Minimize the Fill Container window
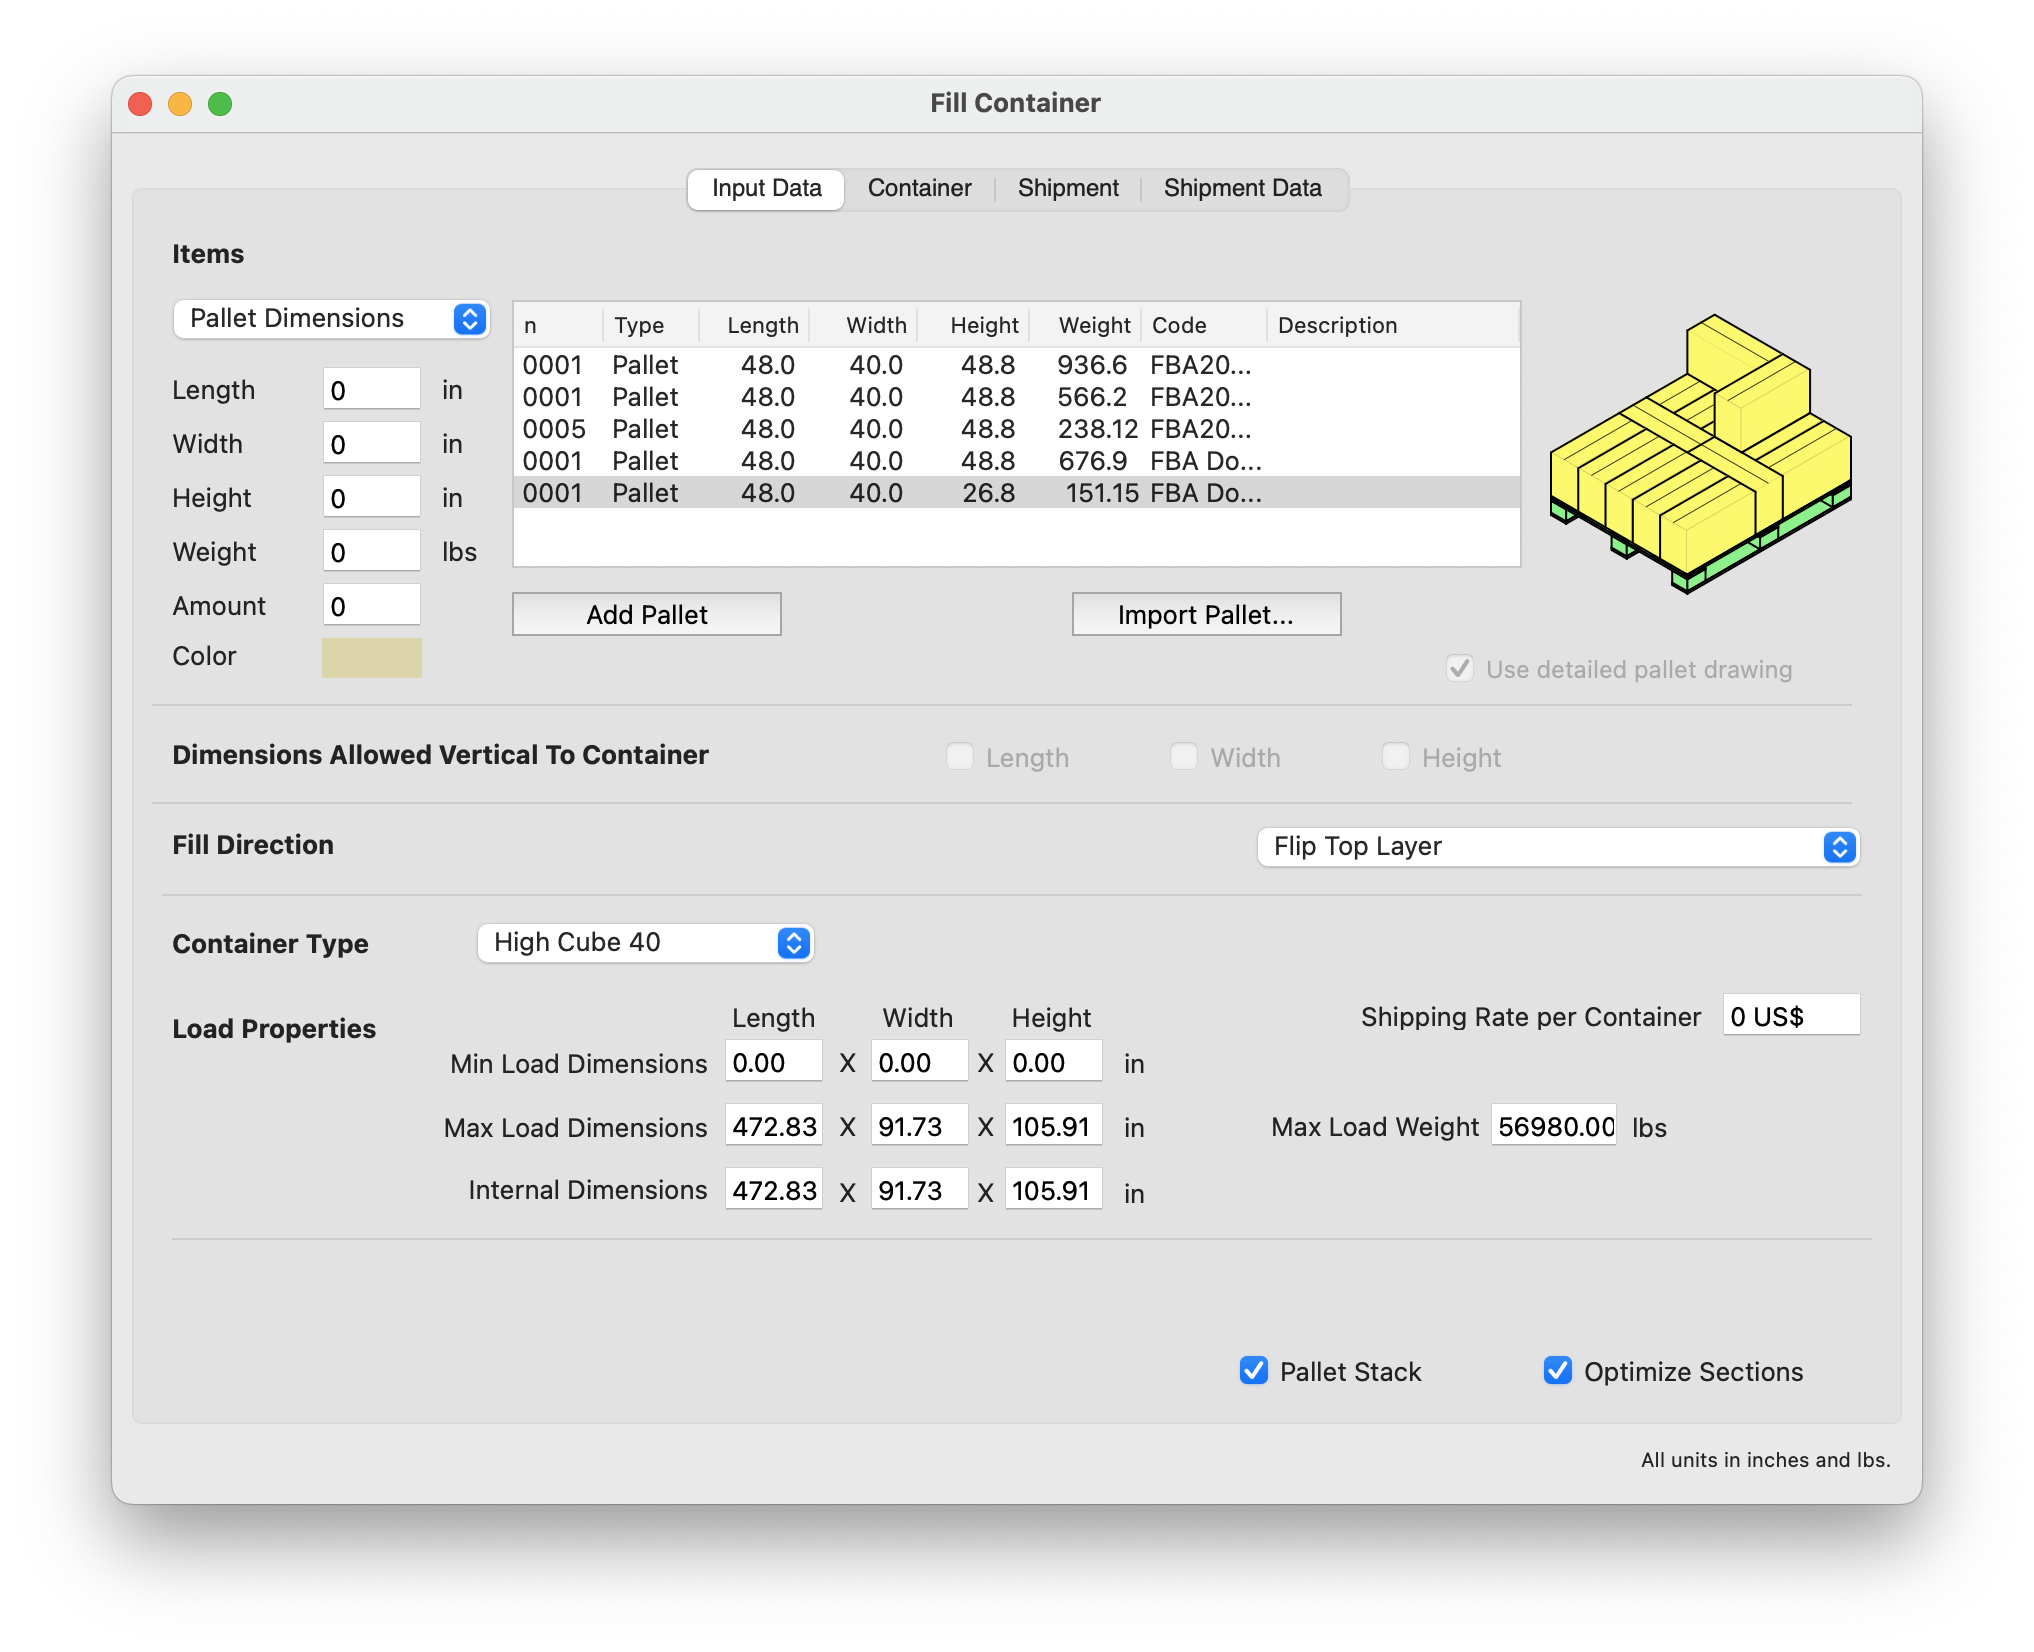 (x=180, y=104)
